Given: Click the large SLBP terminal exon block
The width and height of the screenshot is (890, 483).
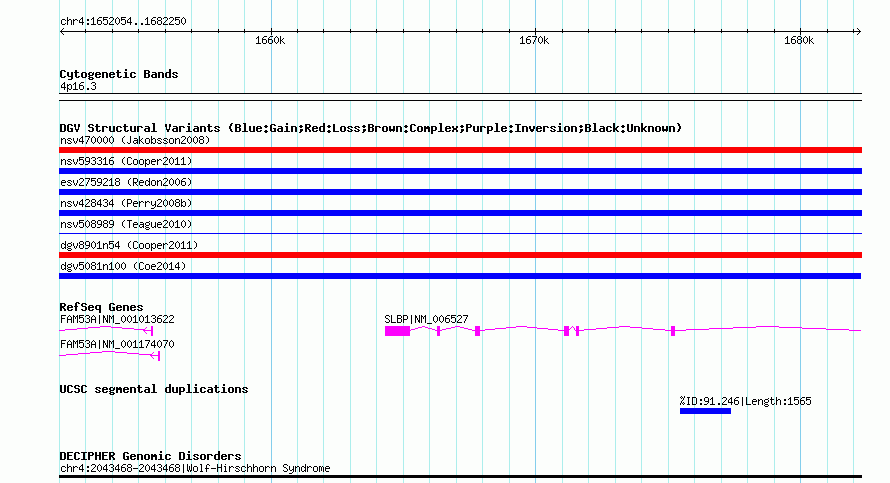Looking at the screenshot, I should click(x=397, y=331).
